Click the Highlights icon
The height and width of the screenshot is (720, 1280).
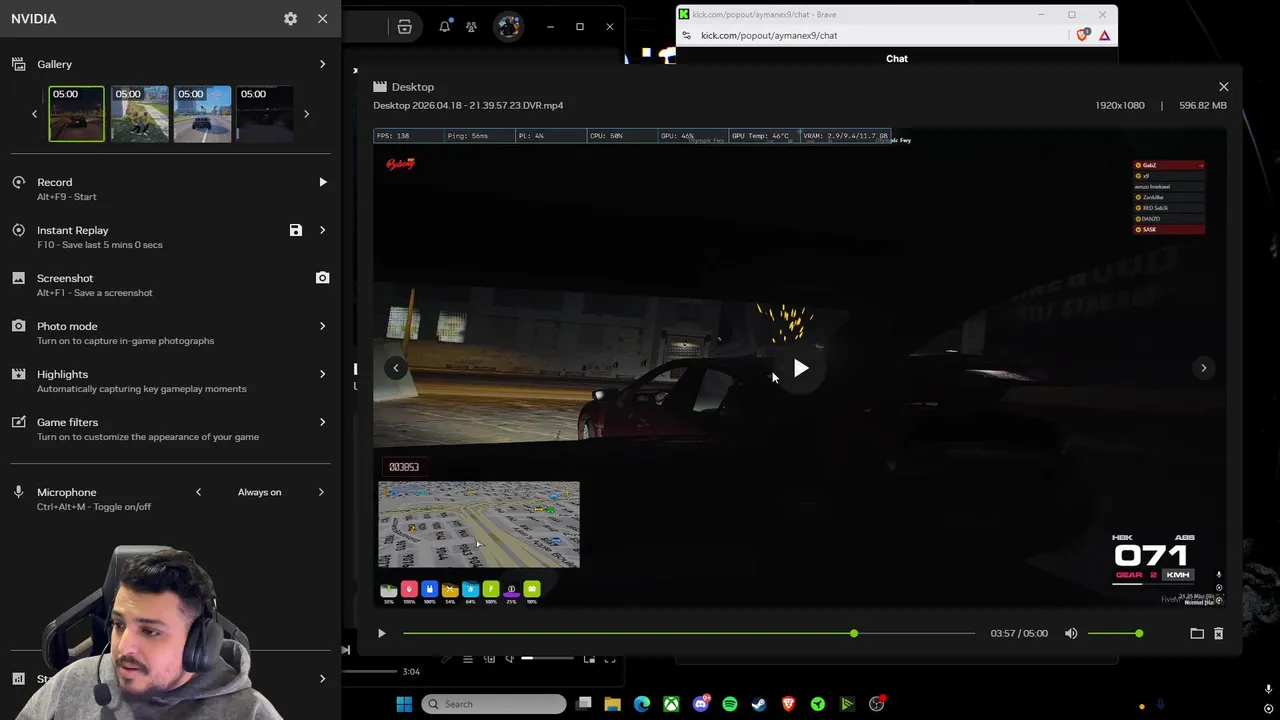(x=18, y=374)
